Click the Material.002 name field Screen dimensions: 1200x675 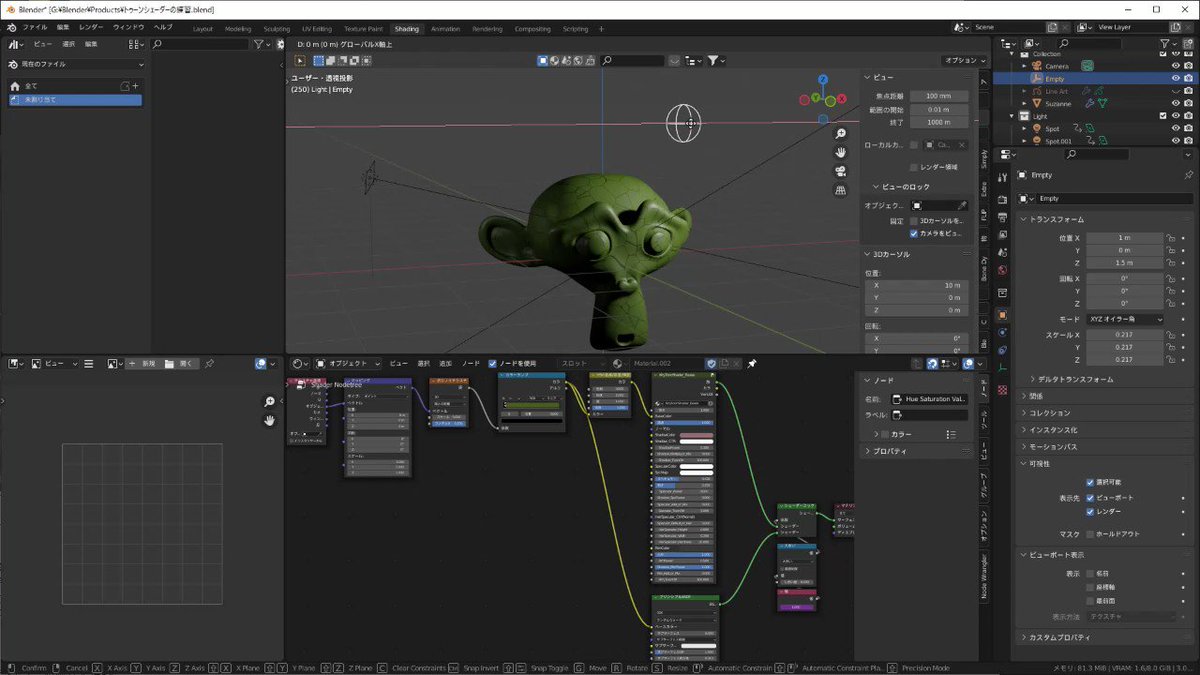(665, 364)
